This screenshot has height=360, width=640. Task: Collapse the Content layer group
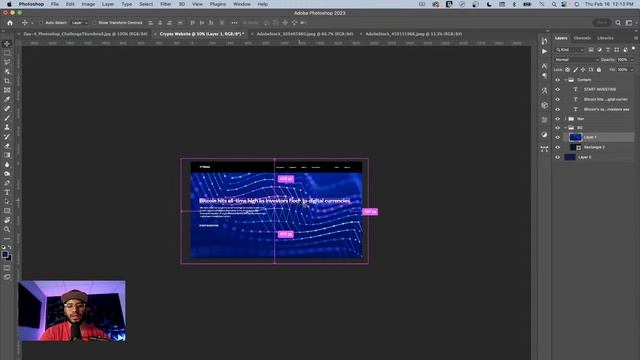[x=565, y=80]
